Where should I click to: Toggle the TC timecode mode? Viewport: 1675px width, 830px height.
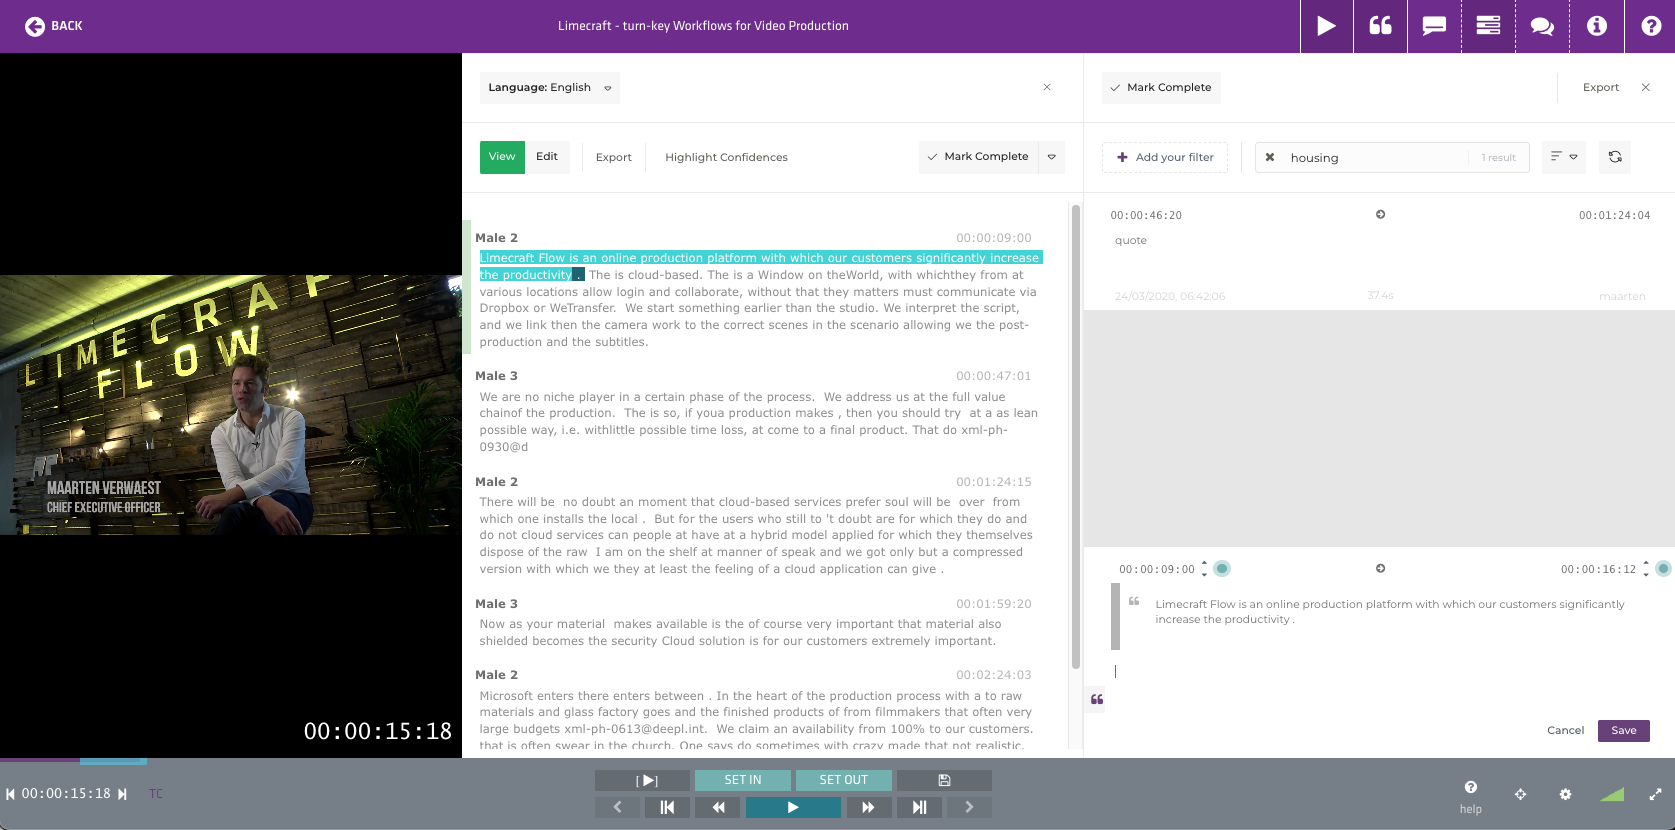pos(156,794)
